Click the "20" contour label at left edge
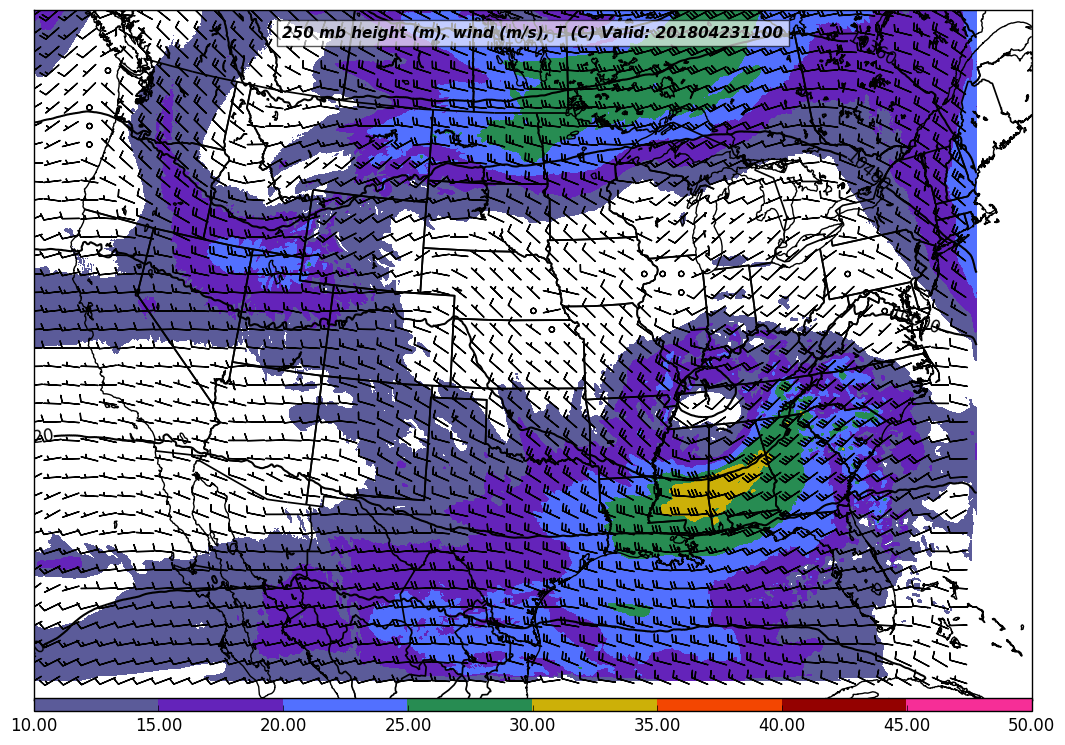 click(x=44, y=436)
